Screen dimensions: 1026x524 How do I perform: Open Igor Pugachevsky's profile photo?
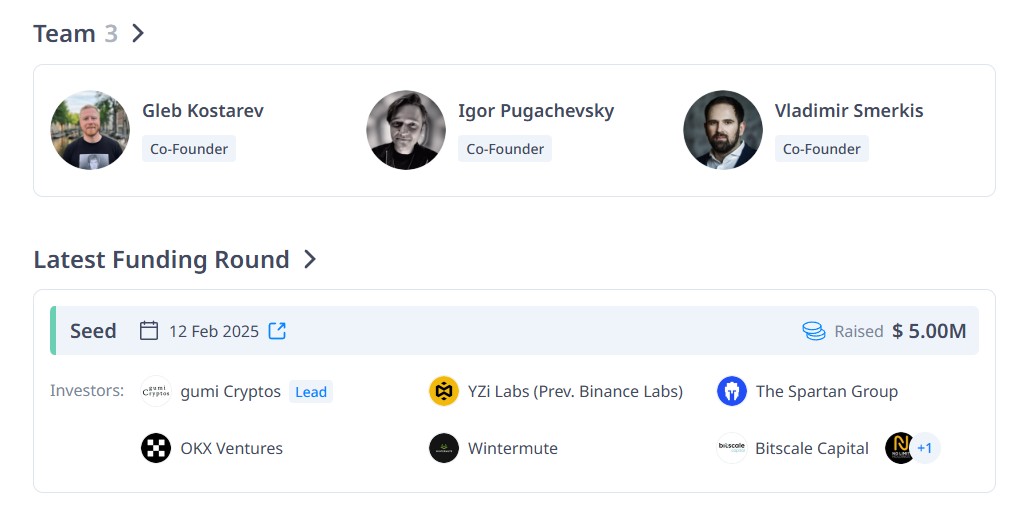[406, 130]
